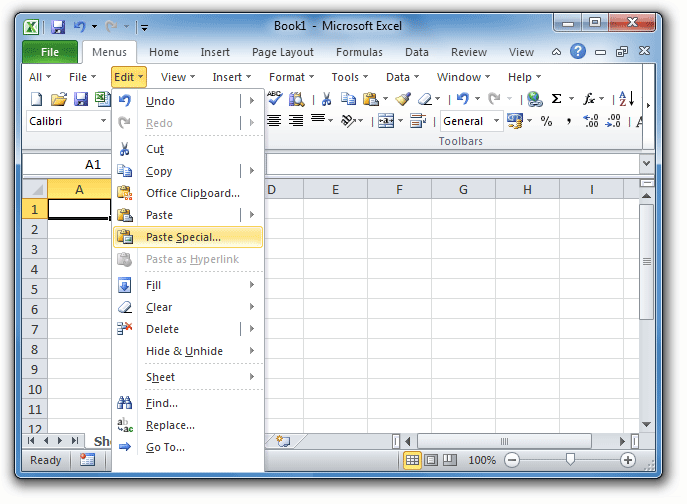Click the Format Painter brush icon
This screenshot has height=504, width=687.
403,99
